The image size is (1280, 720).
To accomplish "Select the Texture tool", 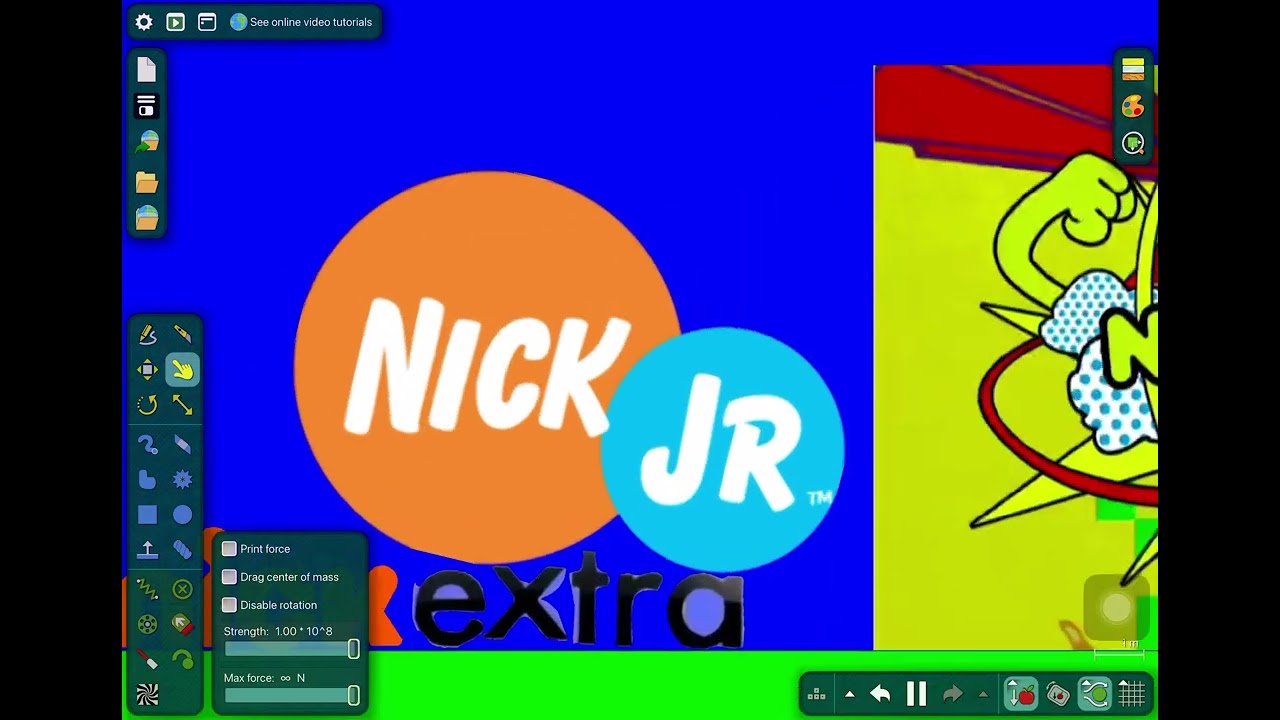I will click(x=148, y=695).
